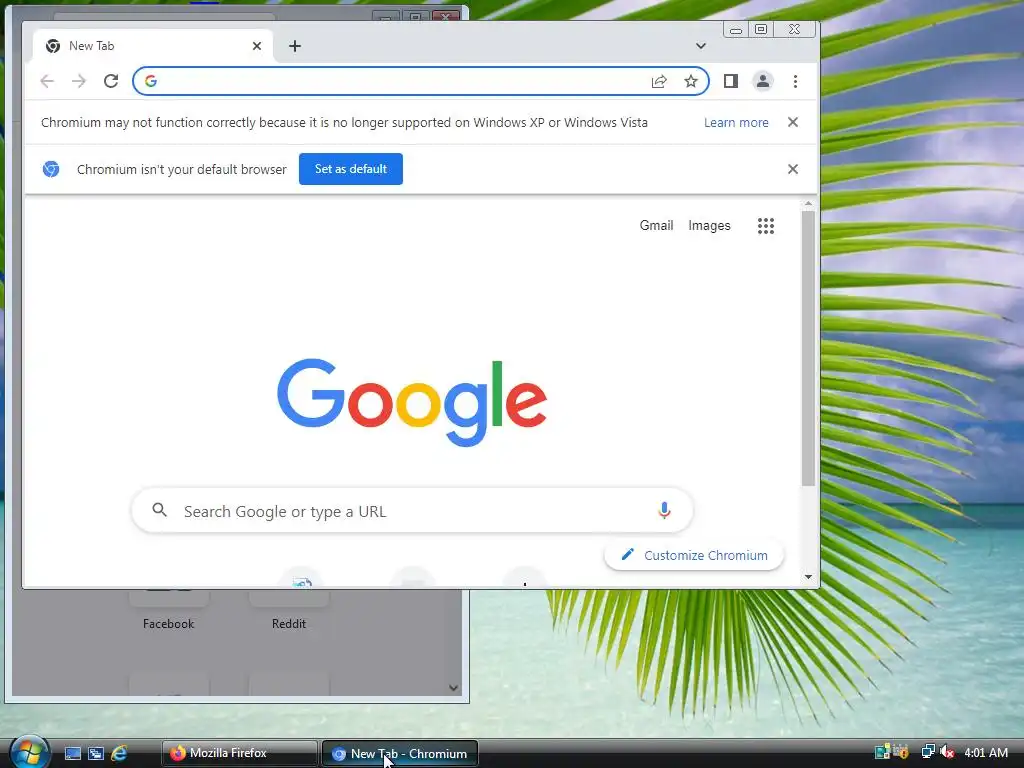Screen dimensions: 1024x768
Task: Dismiss the default browser infobar
Action: pyautogui.click(x=793, y=169)
